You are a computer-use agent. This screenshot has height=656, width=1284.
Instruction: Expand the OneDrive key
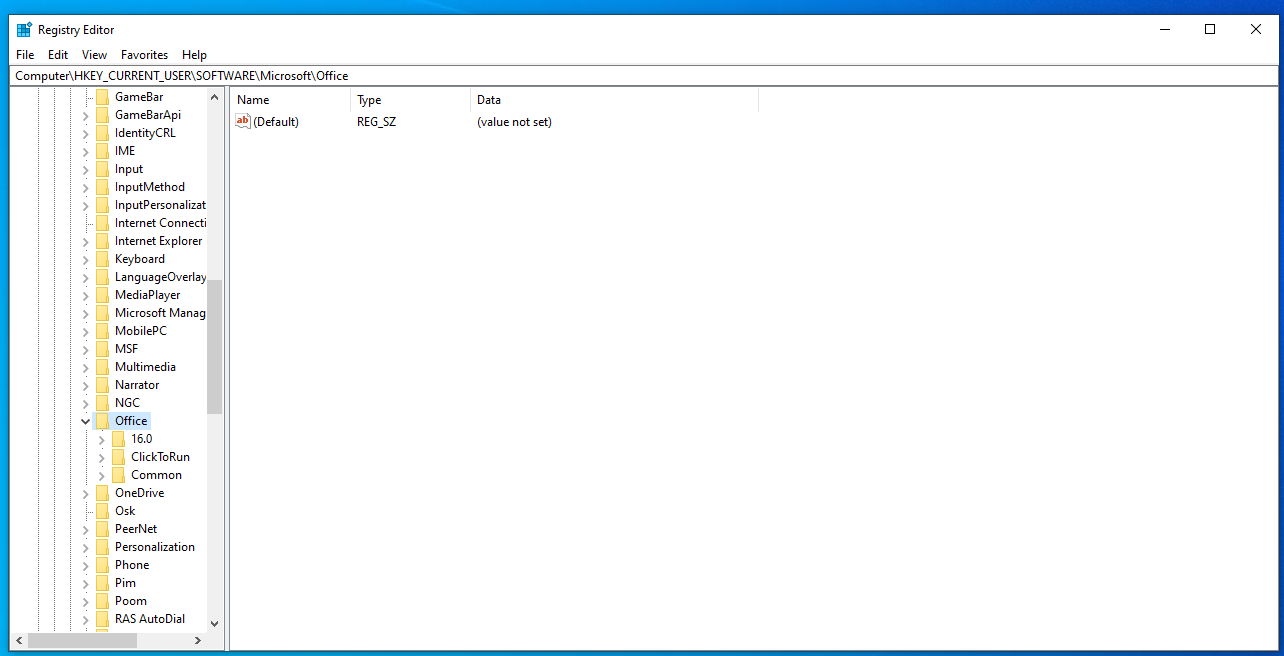(85, 493)
